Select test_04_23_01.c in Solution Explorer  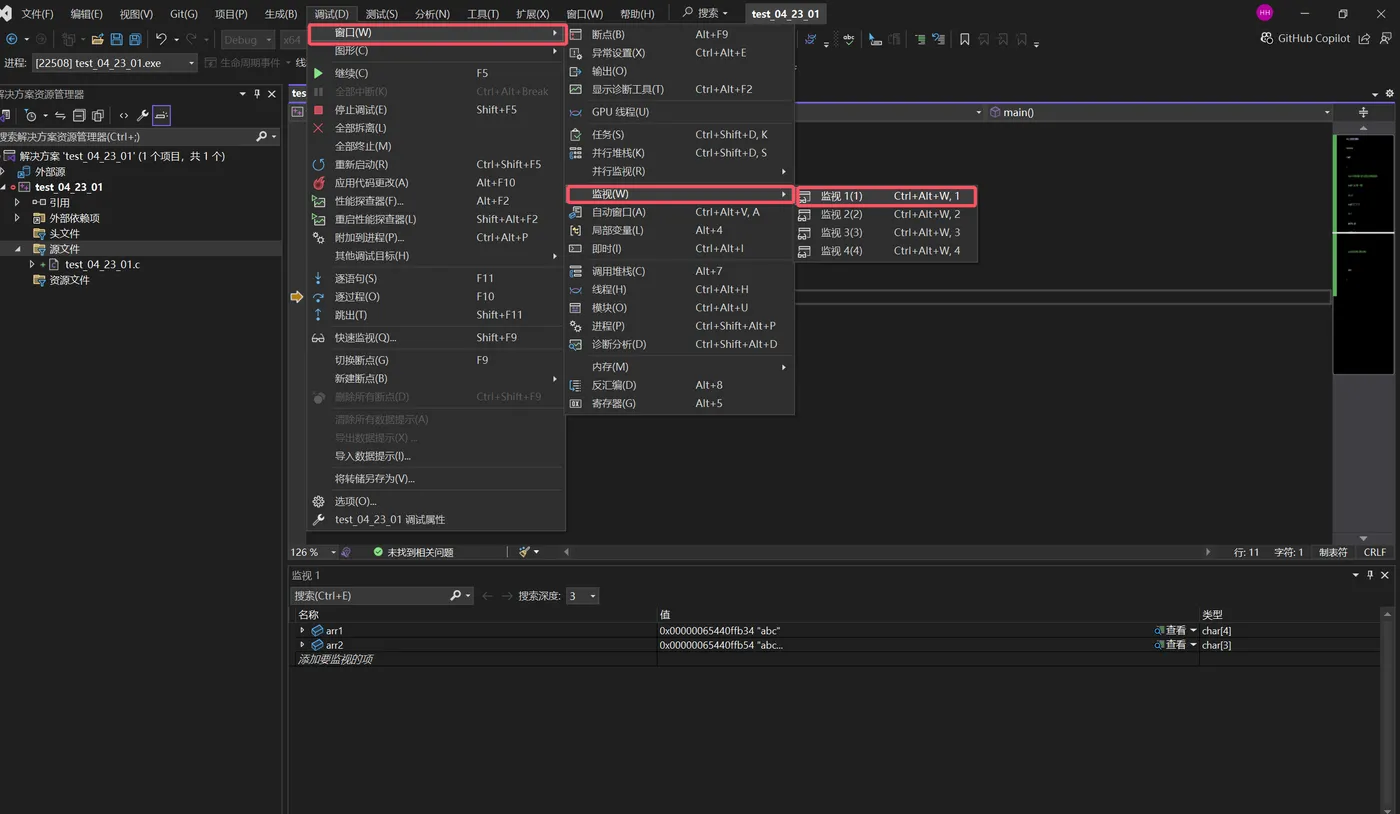click(x=102, y=265)
